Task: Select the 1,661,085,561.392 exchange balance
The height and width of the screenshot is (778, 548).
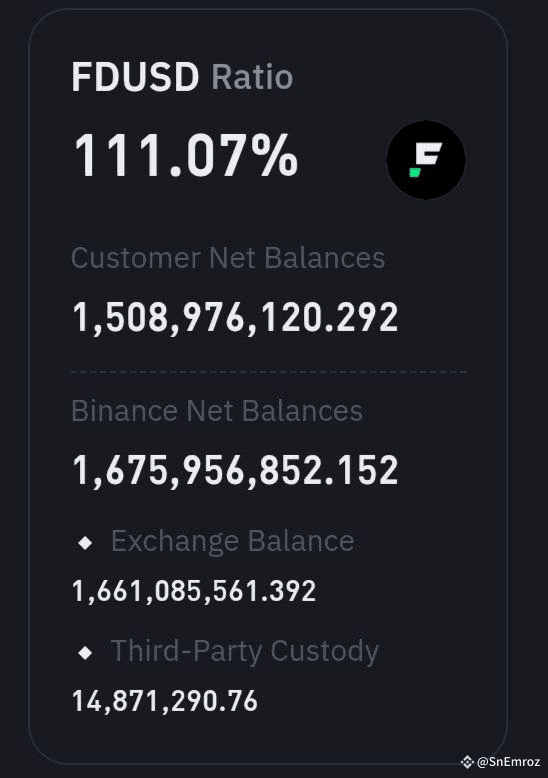Action: coord(194,591)
